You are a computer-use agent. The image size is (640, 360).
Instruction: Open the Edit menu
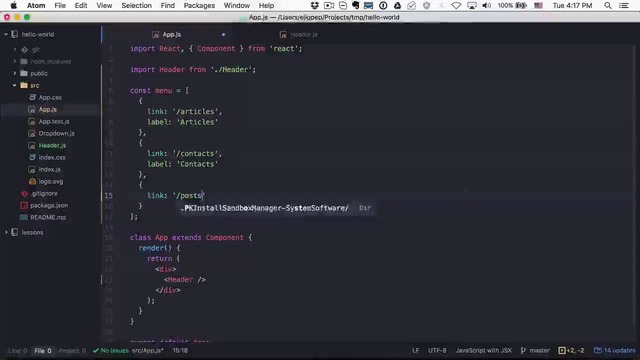point(81,5)
